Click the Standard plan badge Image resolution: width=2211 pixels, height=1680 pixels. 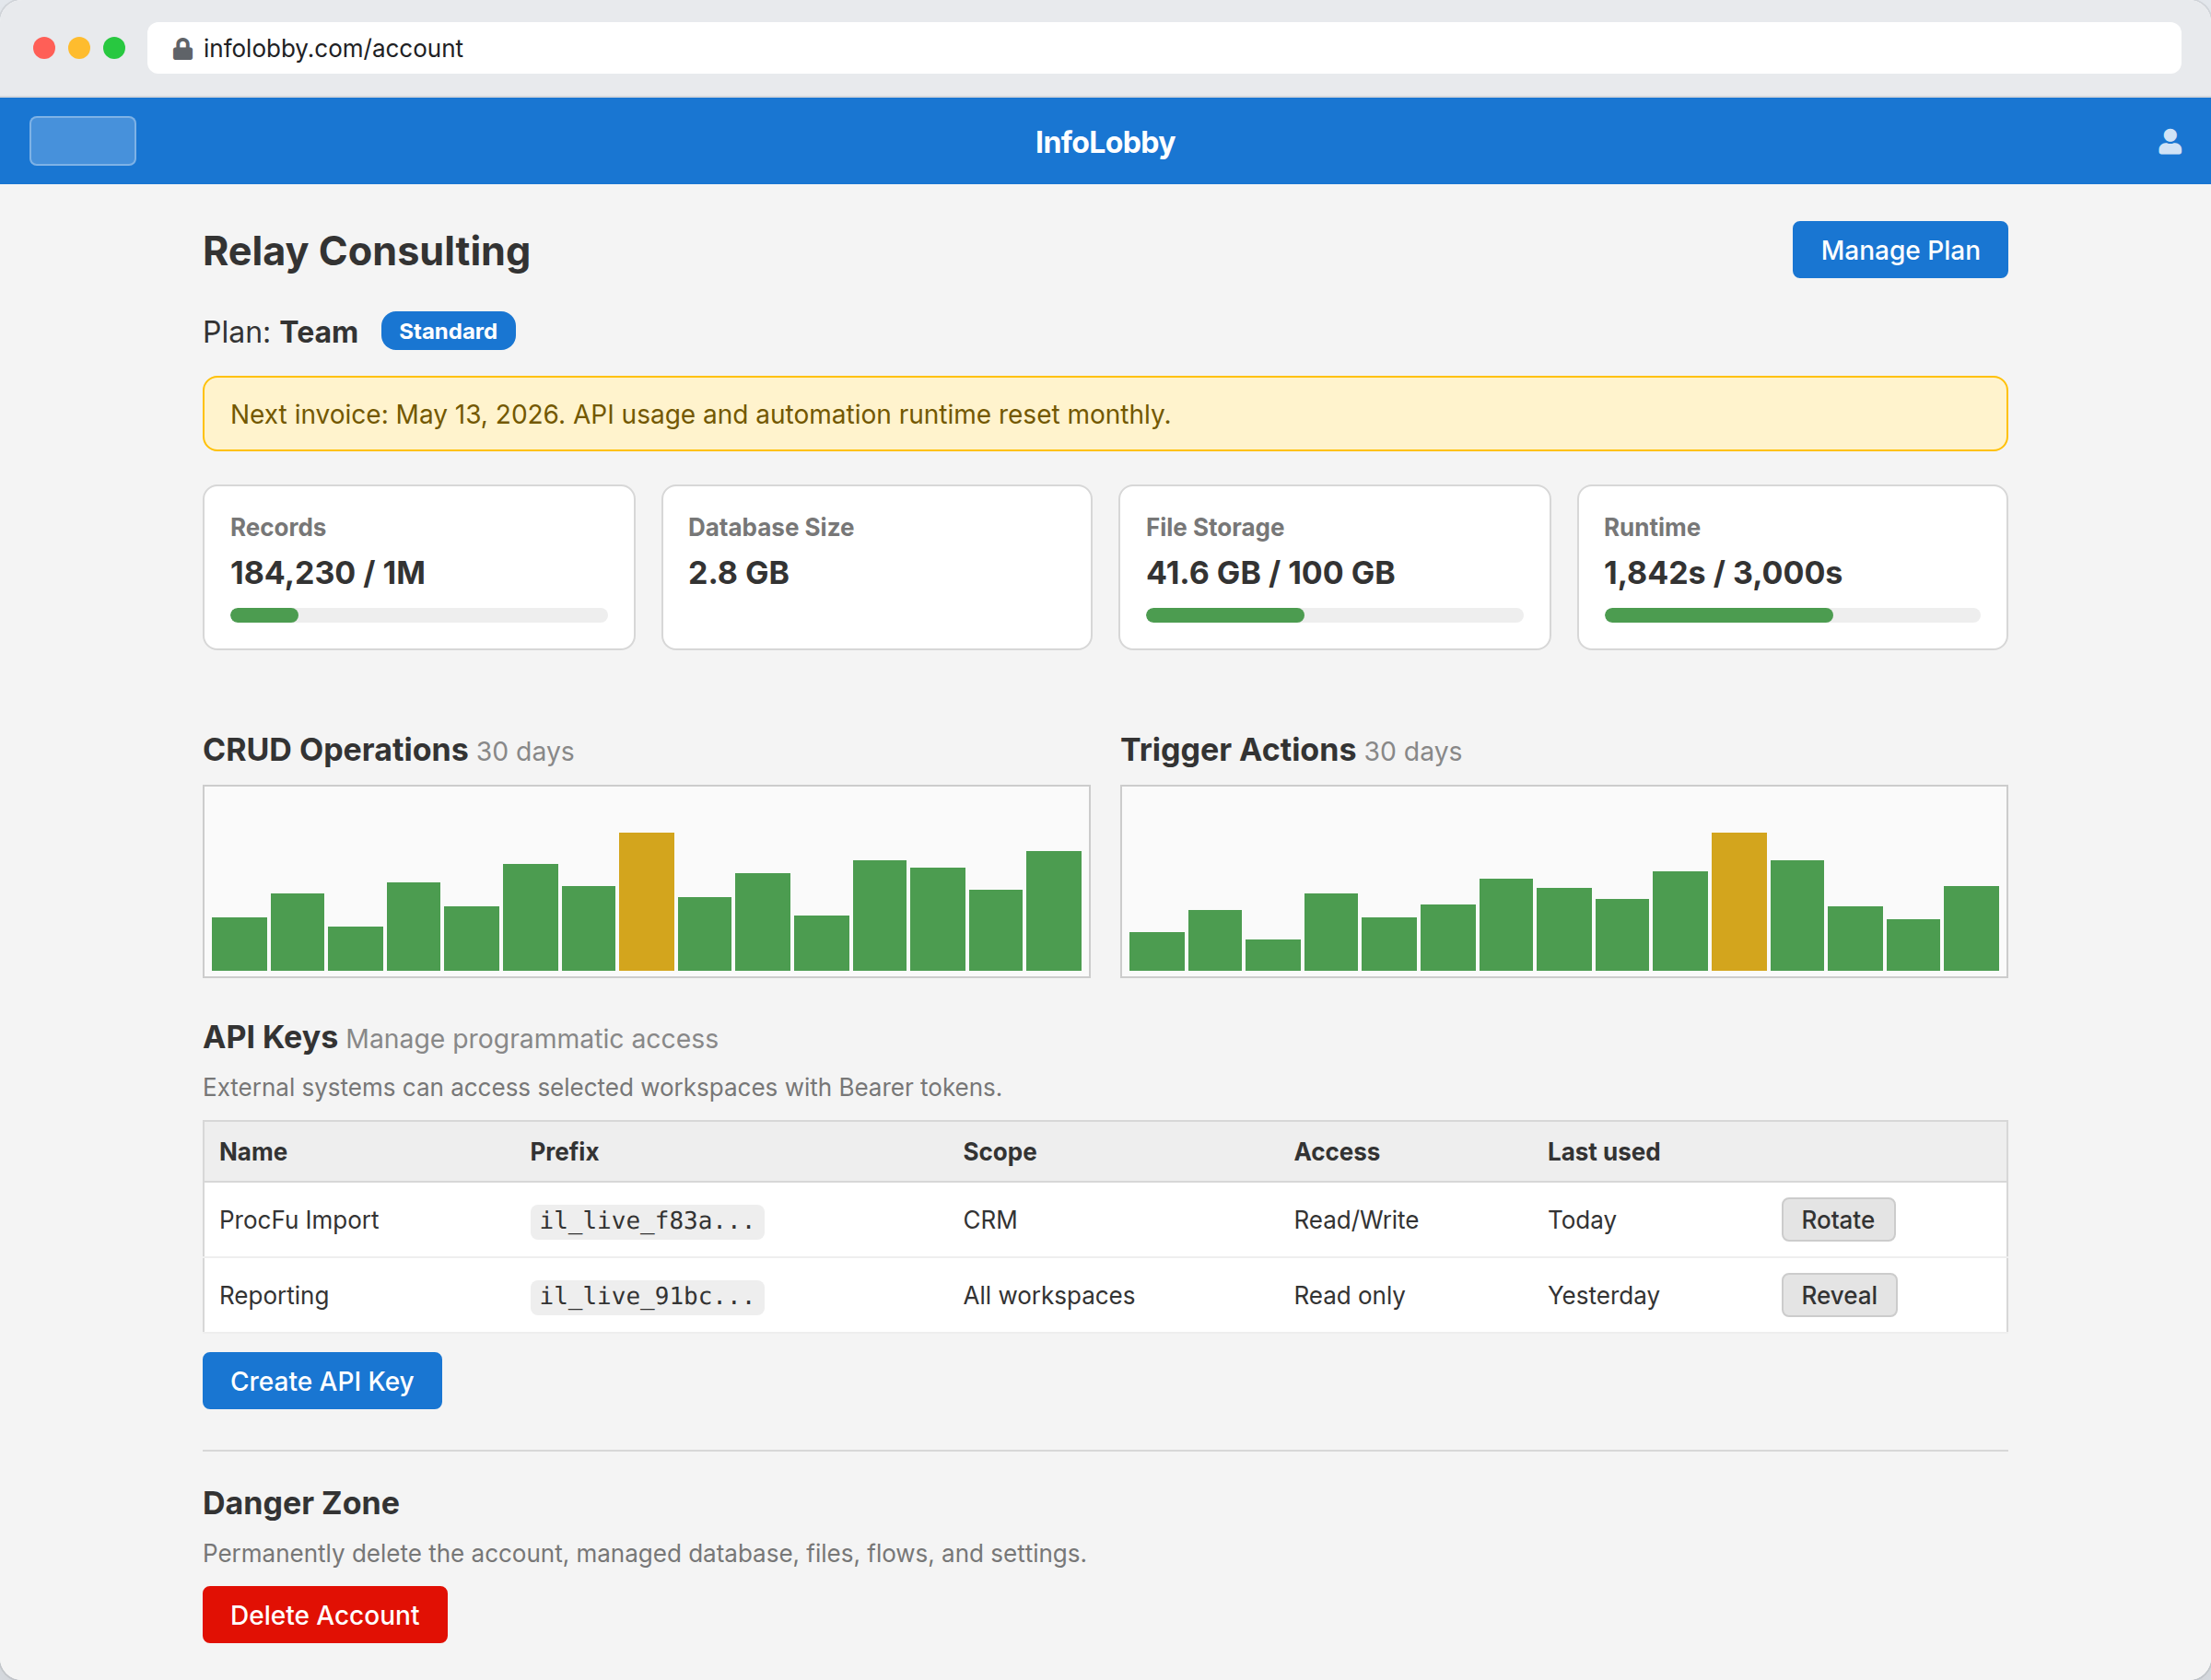point(447,330)
